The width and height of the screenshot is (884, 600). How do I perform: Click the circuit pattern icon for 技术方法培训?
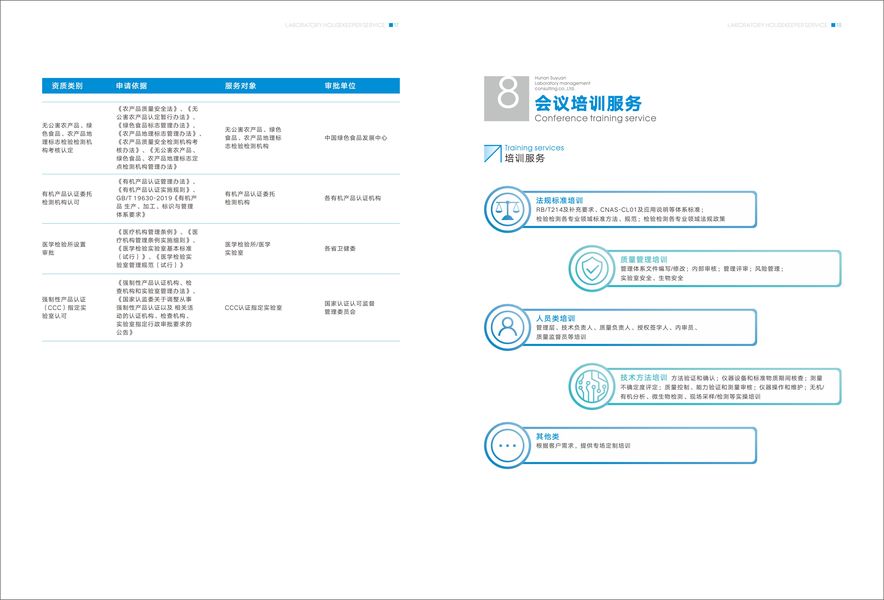(x=591, y=386)
